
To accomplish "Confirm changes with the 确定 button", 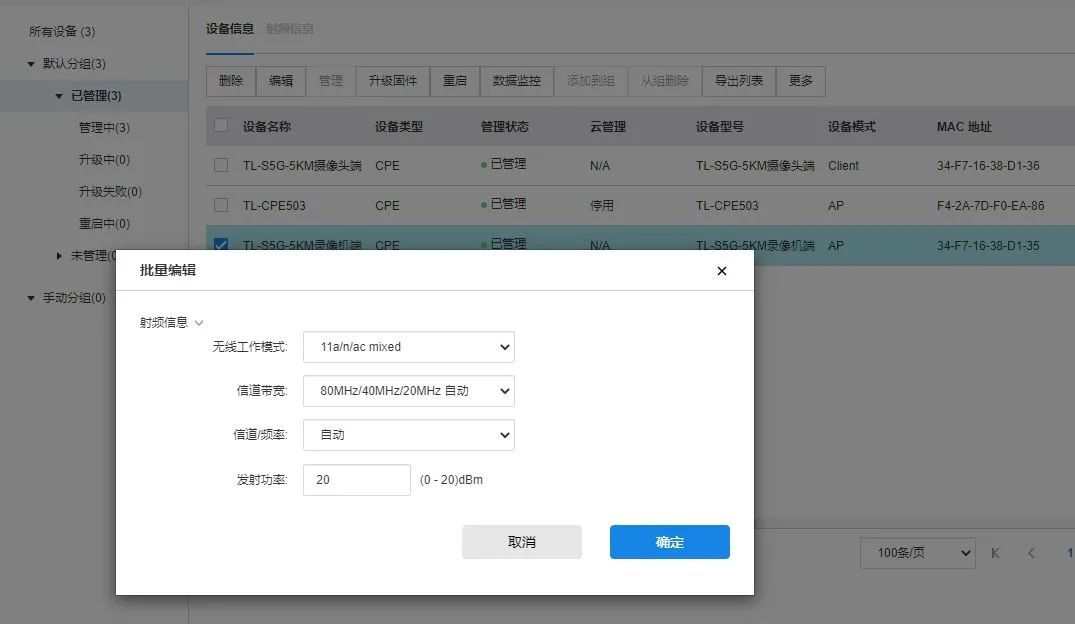I will 669,541.
